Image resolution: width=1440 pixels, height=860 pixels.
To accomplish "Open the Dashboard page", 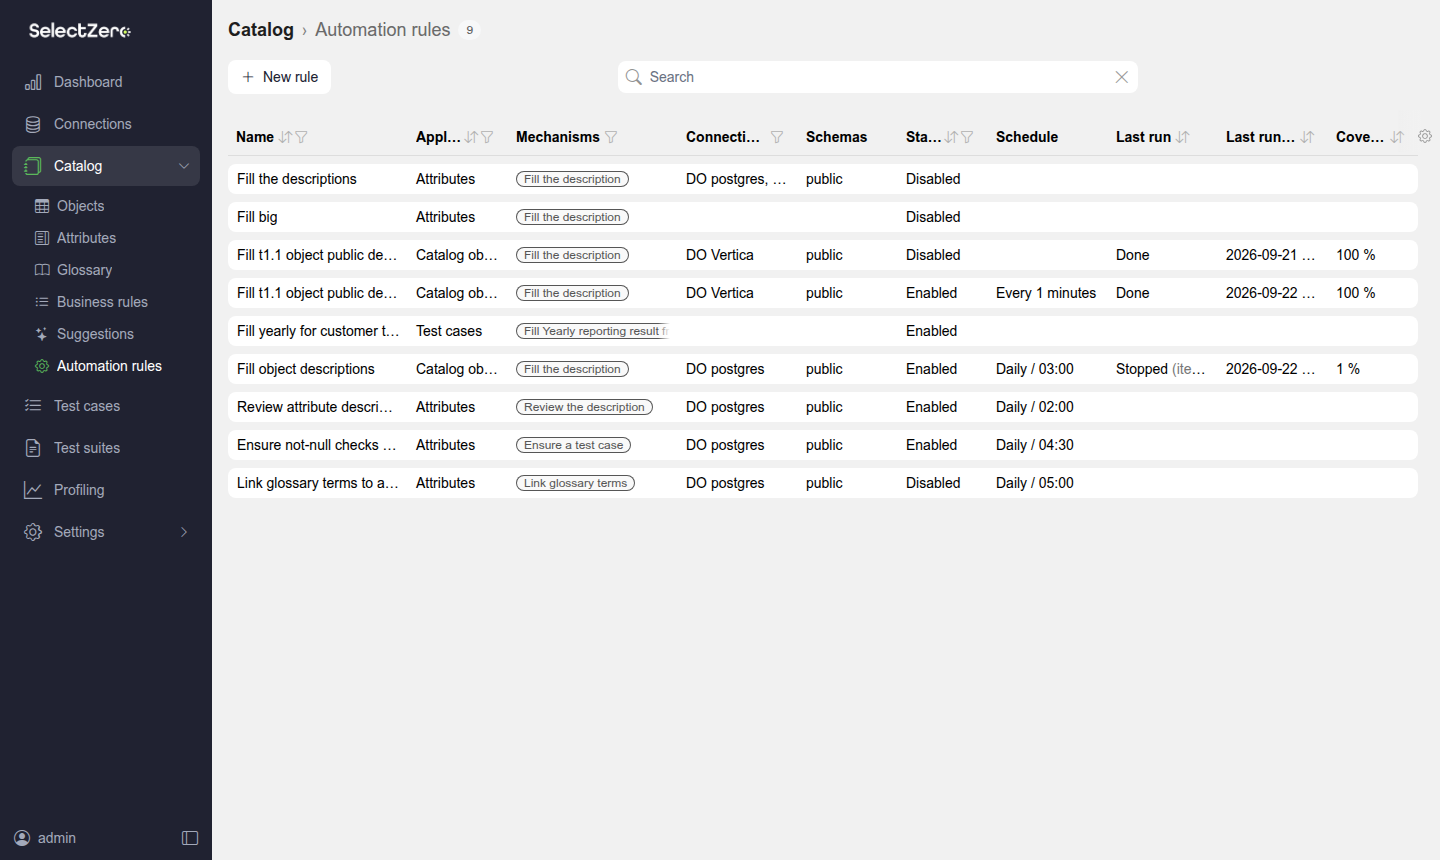I will (88, 82).
